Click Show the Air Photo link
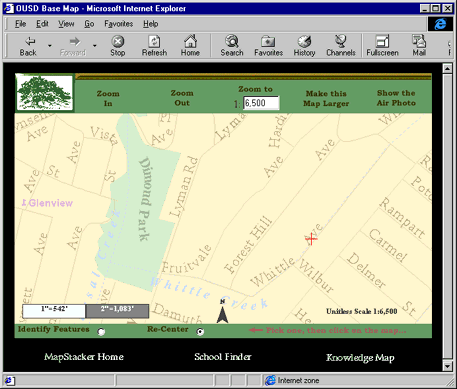457x389 pixels. tap(396, 98)
